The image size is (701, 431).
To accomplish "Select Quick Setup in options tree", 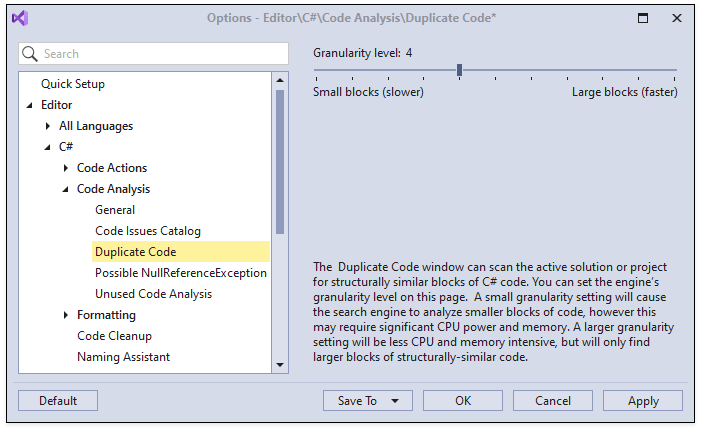I will pyautogui.click(x=72, y=84).
